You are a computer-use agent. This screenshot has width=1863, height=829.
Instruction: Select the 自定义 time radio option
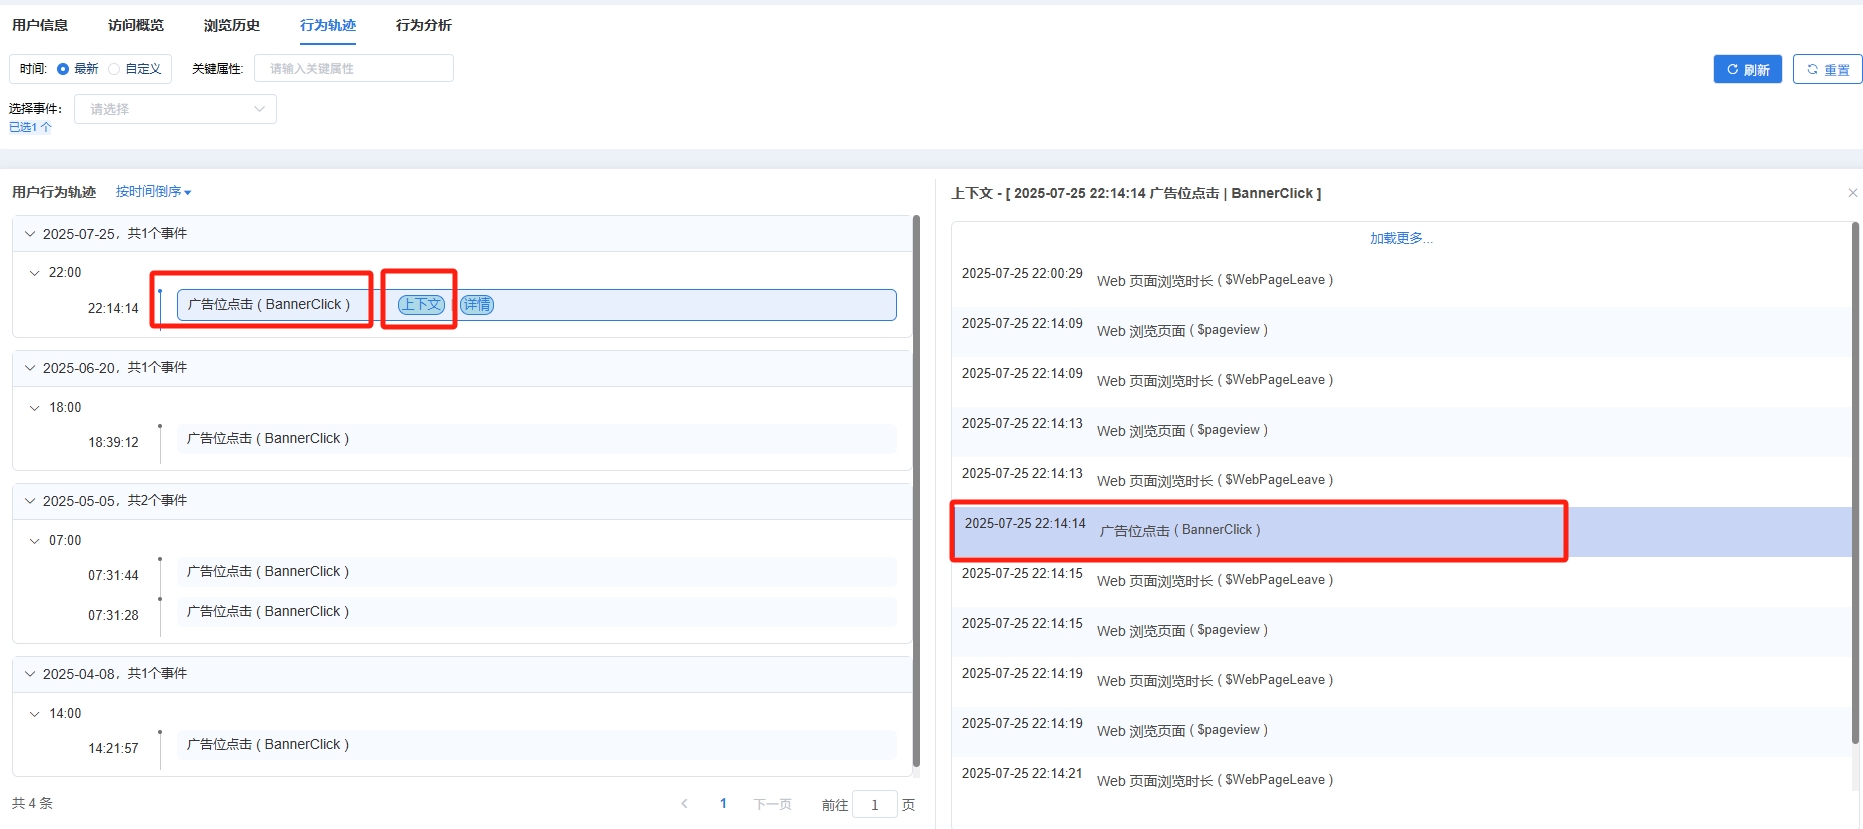click(114, 69)
